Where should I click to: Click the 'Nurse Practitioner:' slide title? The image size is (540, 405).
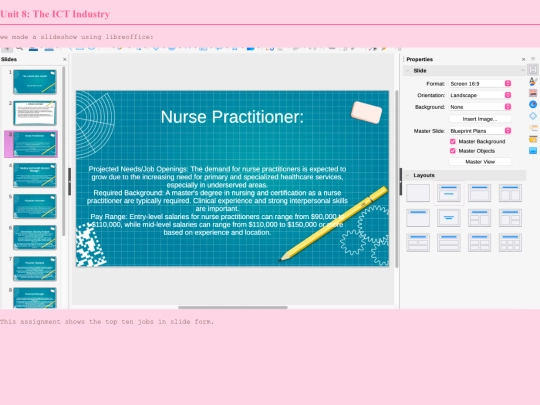[x=232, y=117]
